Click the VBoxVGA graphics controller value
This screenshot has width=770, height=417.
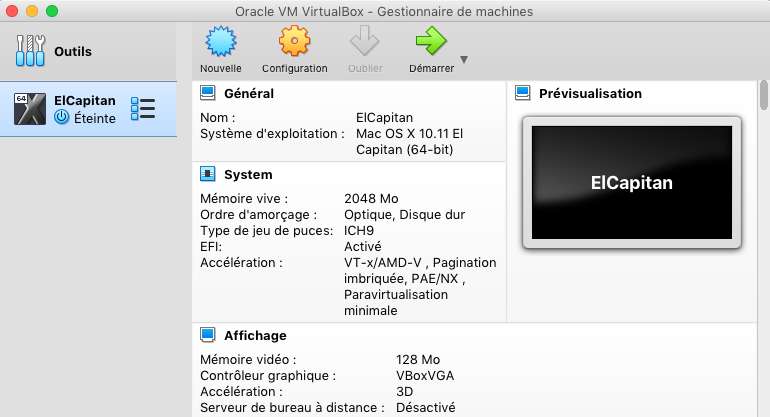click(425, 376)
